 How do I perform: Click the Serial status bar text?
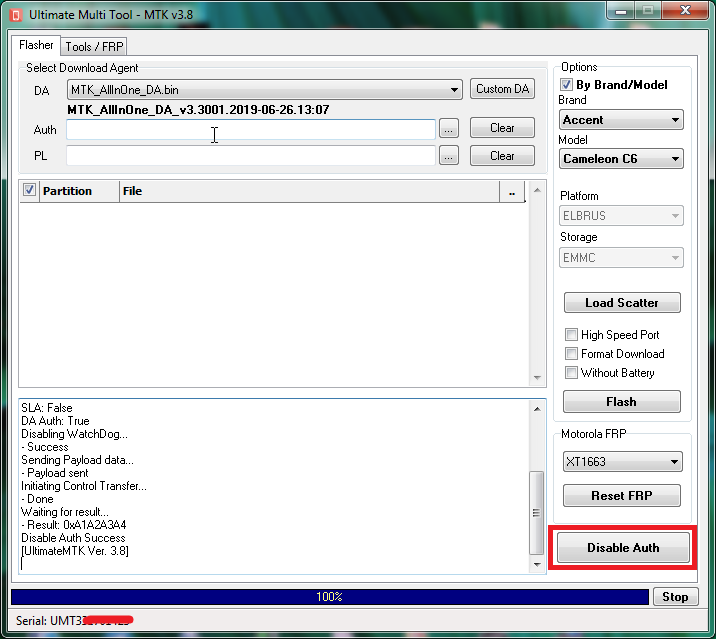tap(74, 621)
